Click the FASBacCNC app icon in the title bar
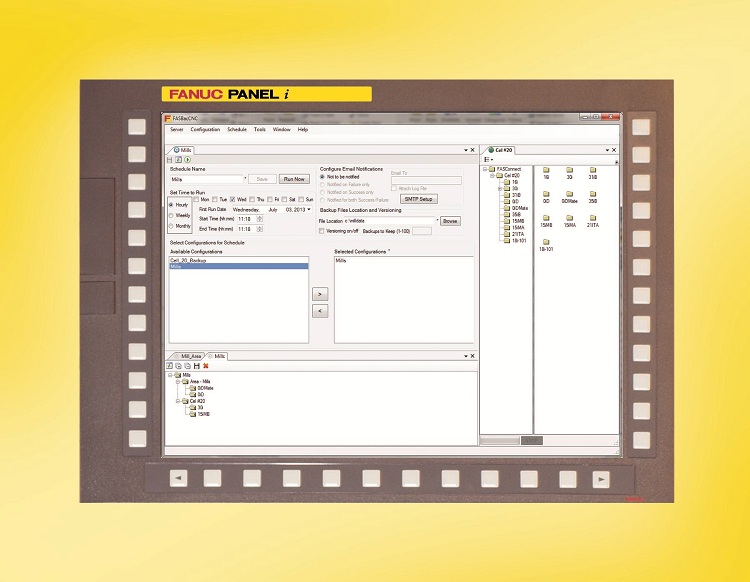Screen dimensions: 750x582 click(x=168, y=118)
